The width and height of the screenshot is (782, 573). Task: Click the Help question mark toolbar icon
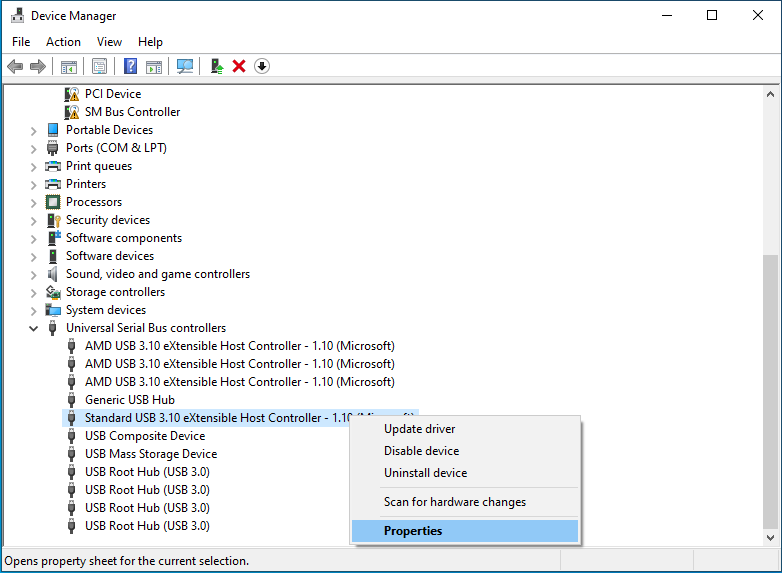click(130, 66)
